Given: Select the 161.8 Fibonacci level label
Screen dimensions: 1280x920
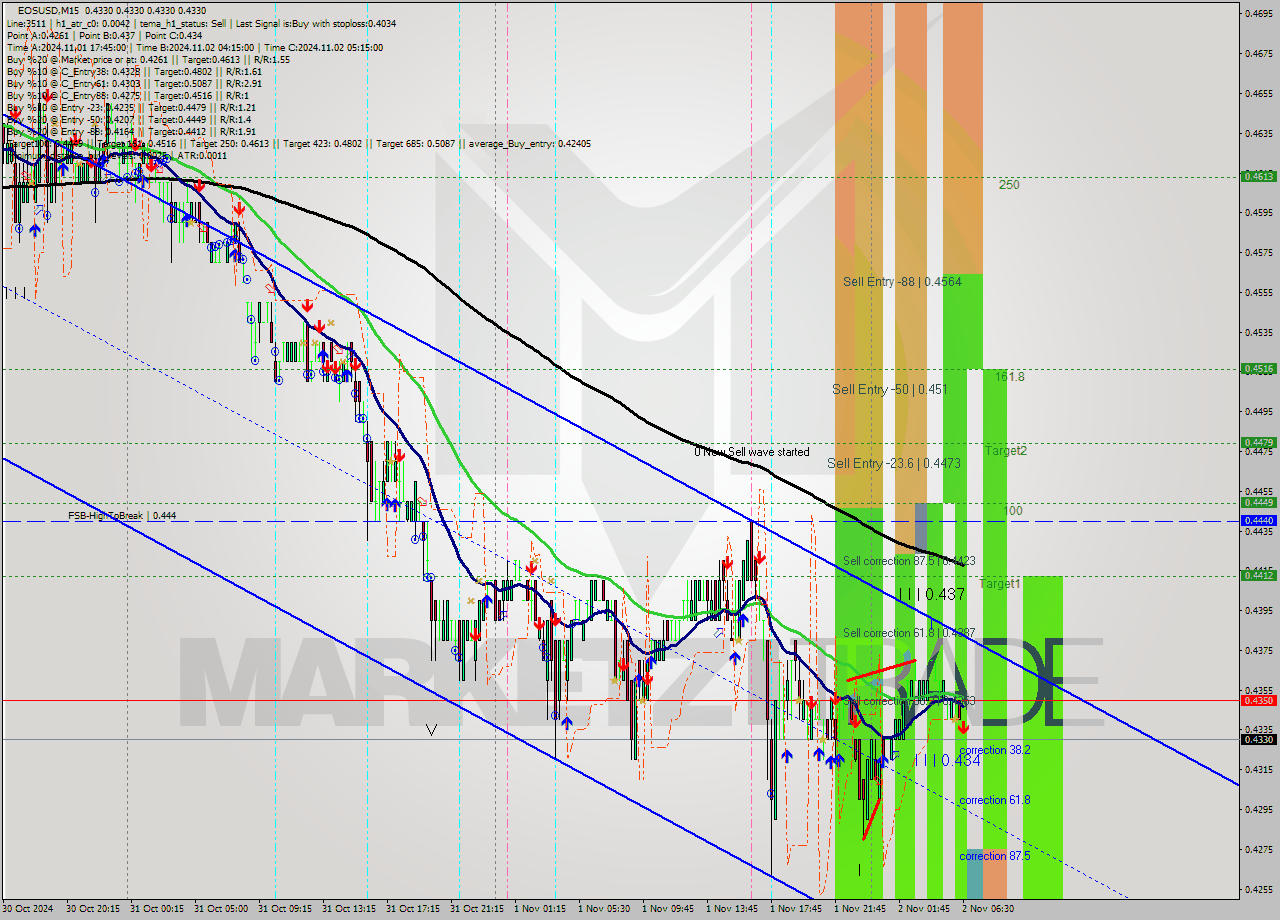Looking at the screenshot, I should pos(1010,377).
